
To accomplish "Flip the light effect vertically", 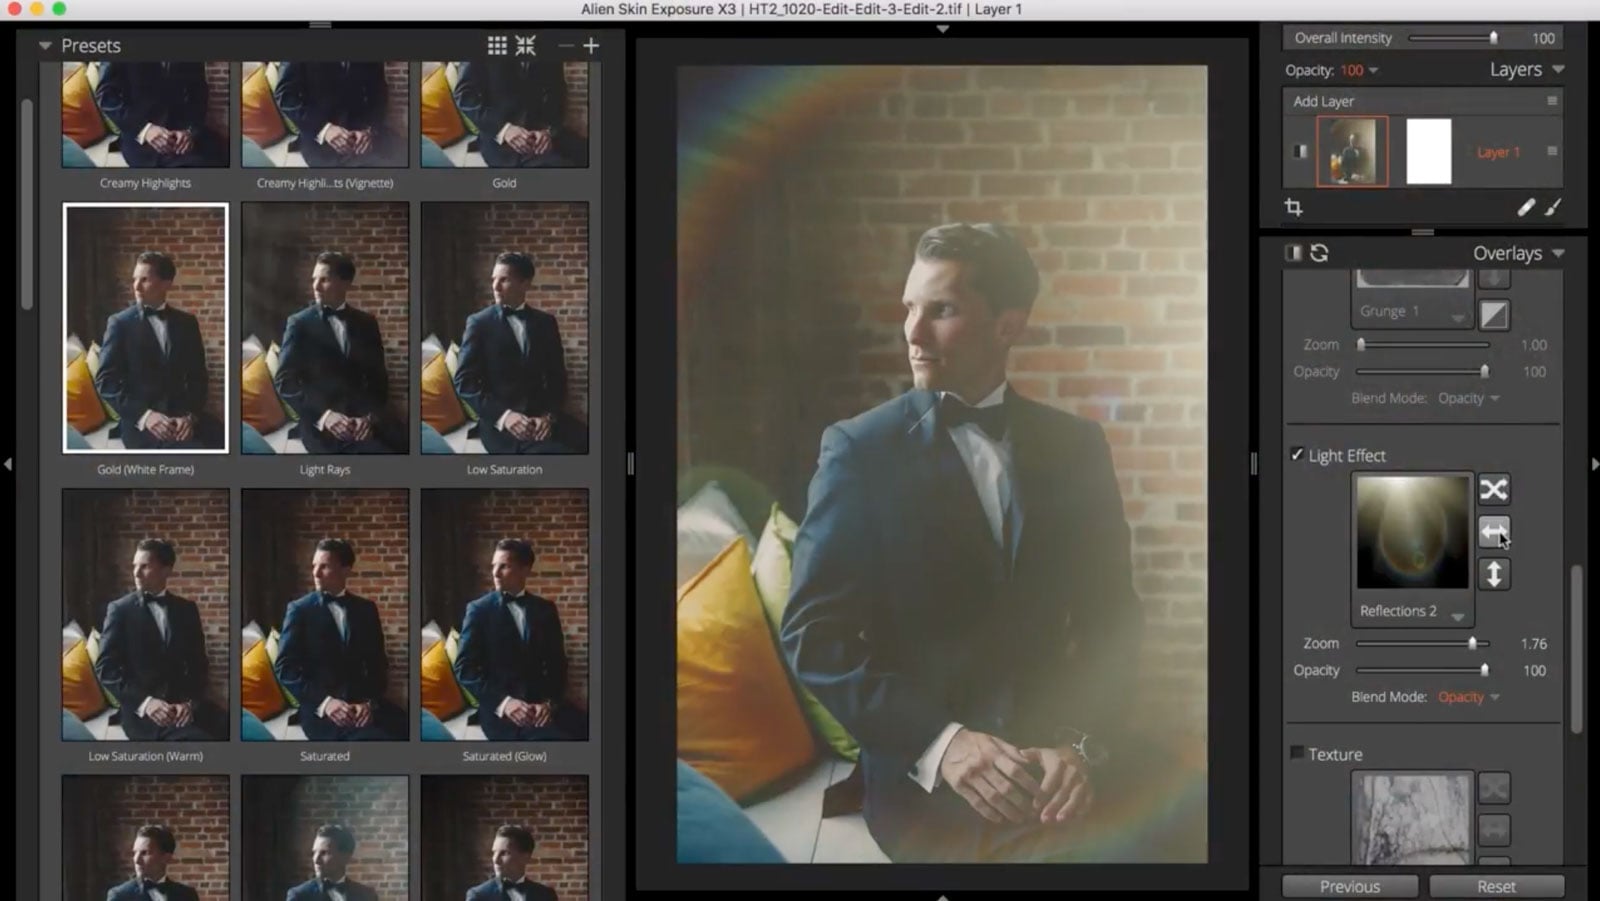I will tap(1493, 574).
